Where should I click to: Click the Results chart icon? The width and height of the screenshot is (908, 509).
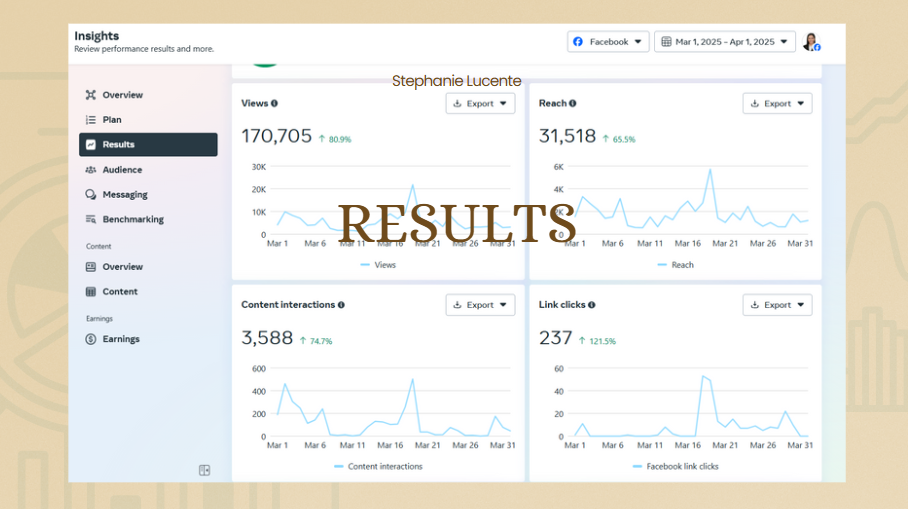tap(91, 145)
